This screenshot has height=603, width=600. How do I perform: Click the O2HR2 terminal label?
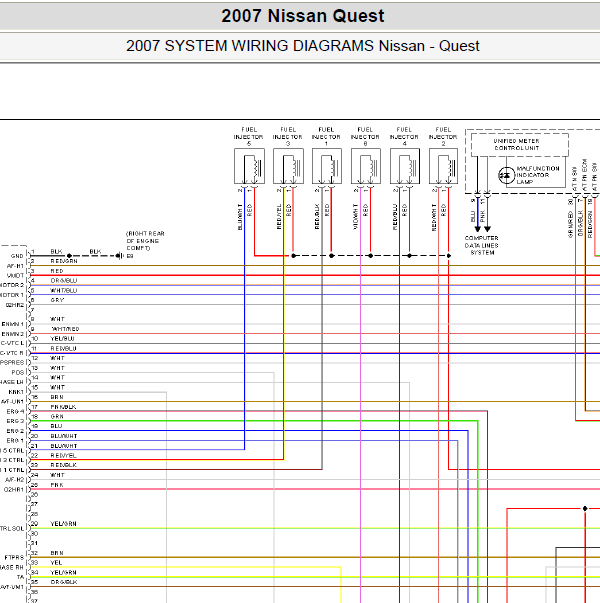click(x=15, y=305)
